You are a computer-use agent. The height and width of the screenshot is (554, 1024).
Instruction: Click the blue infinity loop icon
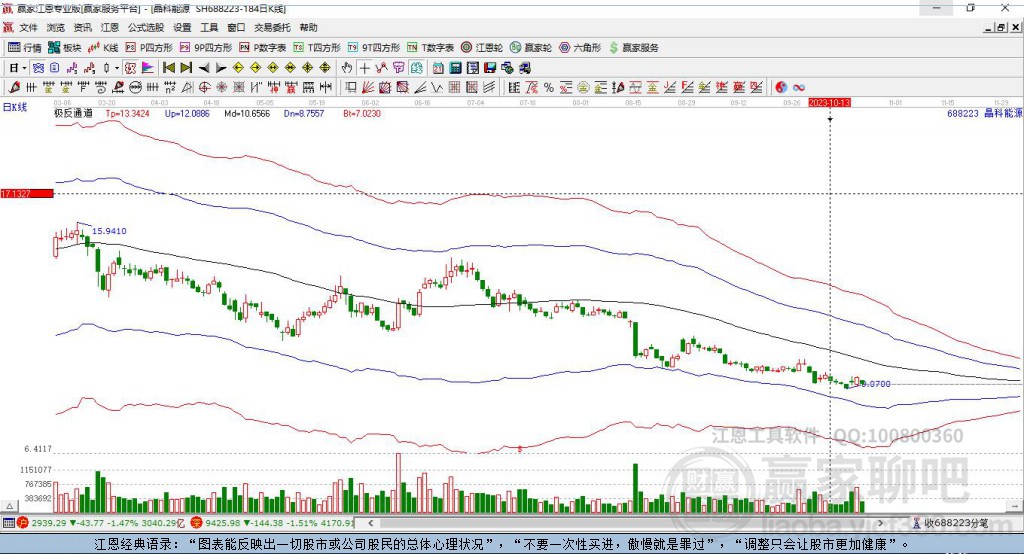pos(799,87)
